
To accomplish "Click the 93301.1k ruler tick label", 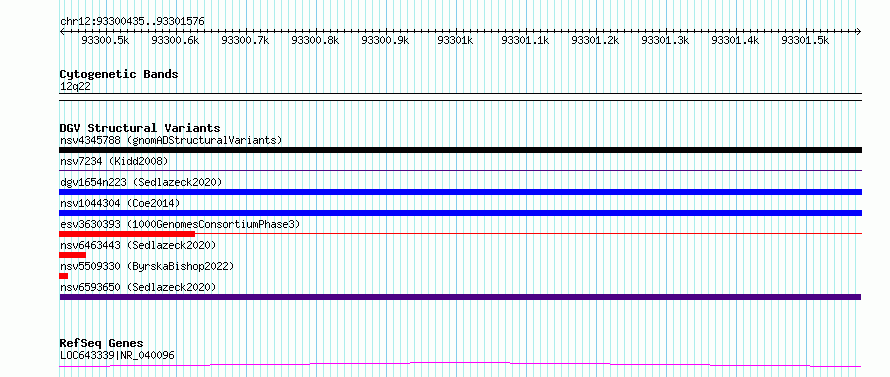I will point(525,40).
